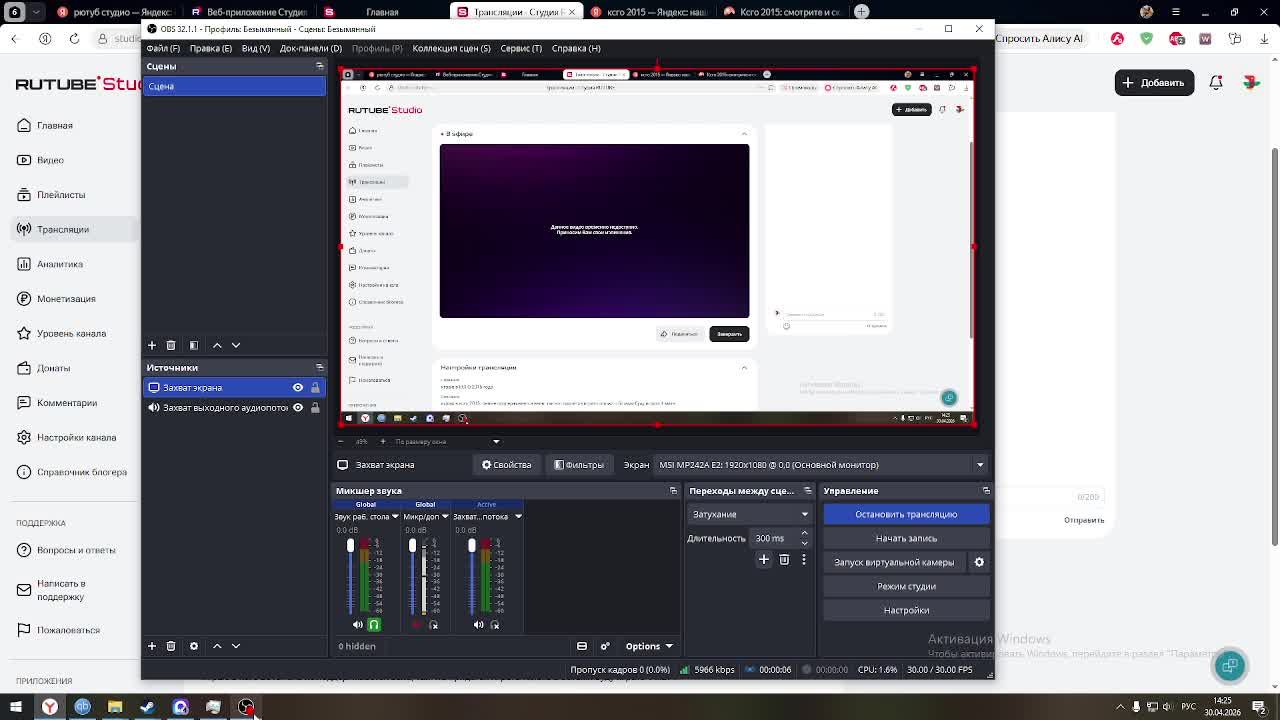Image resolution: width=1280 pixels, height=720 pixels.
Task: Open Настройки button in Controls
Action: click(x=906, y=610)
